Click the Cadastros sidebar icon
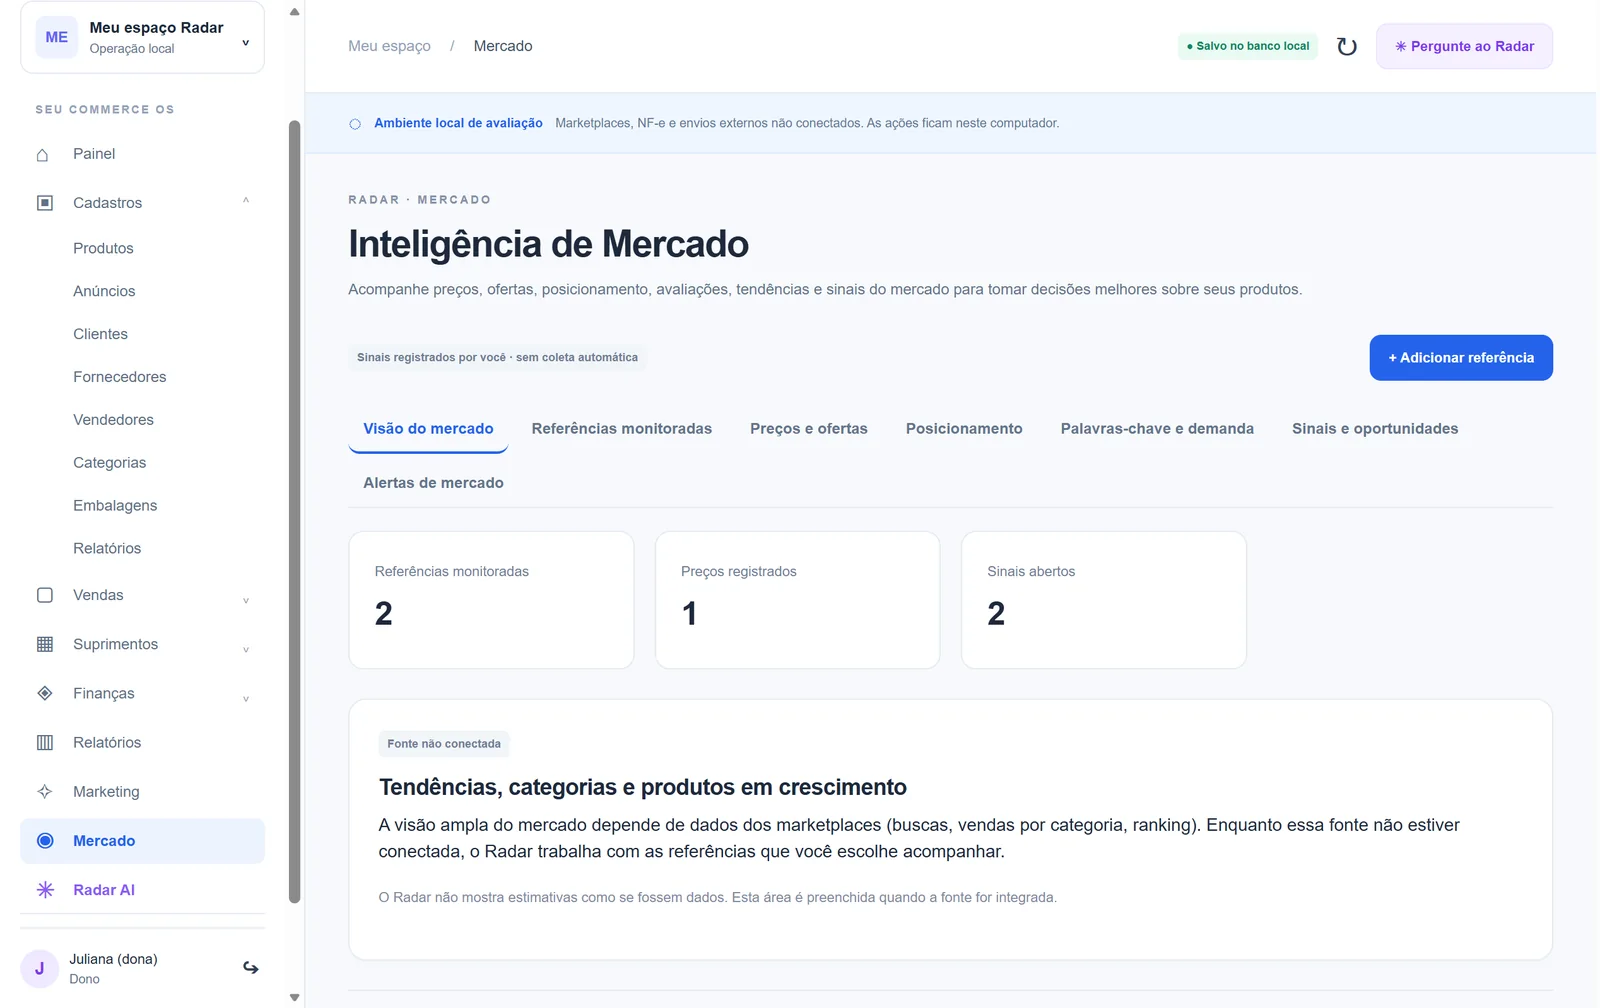 pyautogui.click(x=45, y=203)
